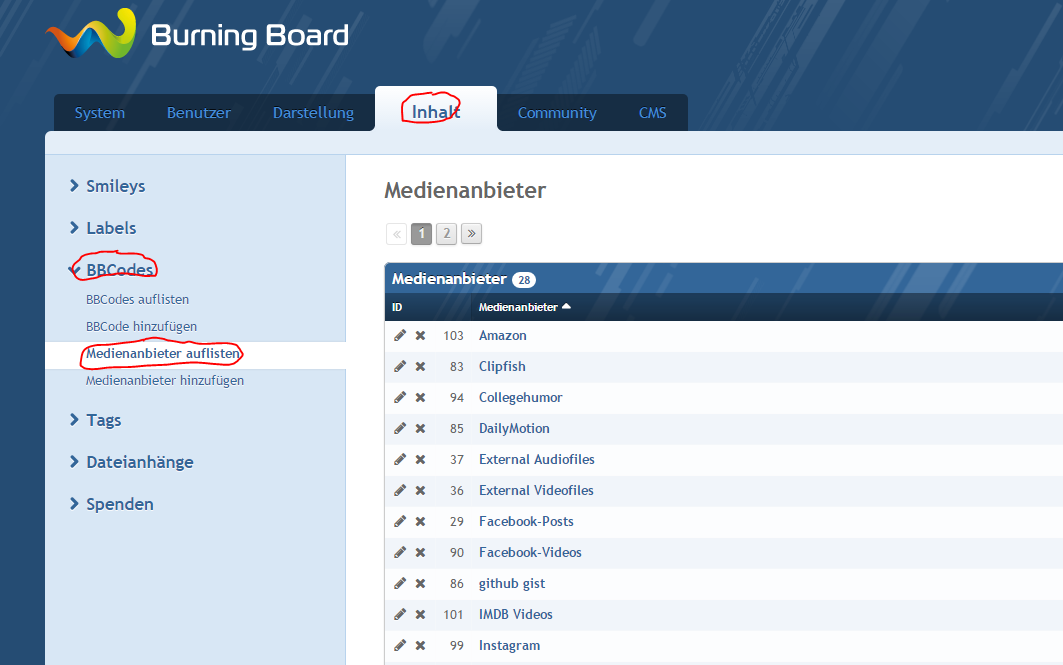Expand the Labels section

pyautogui.click(x=110, y=228)
